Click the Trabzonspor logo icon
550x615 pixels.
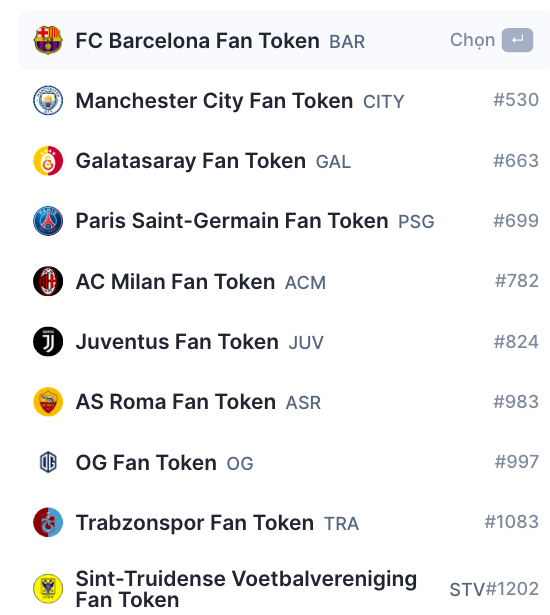48,522
